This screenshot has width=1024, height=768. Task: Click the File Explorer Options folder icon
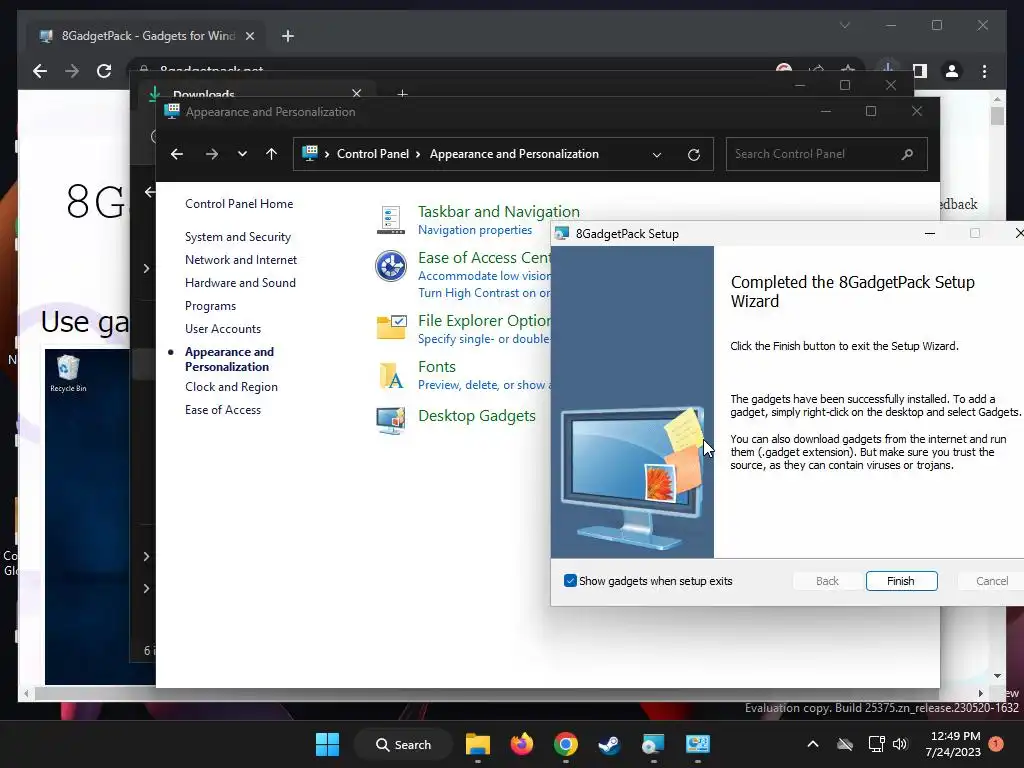(391, 326)
